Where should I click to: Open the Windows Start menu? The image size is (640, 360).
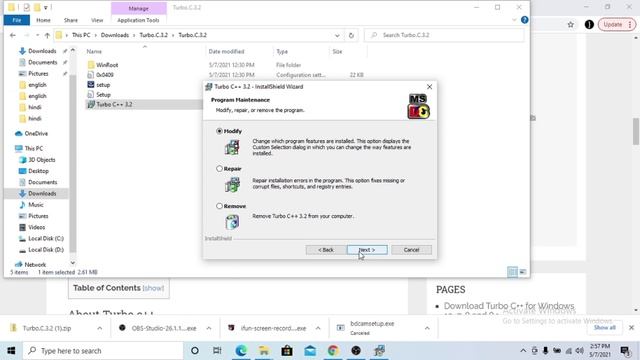point(11,351)
